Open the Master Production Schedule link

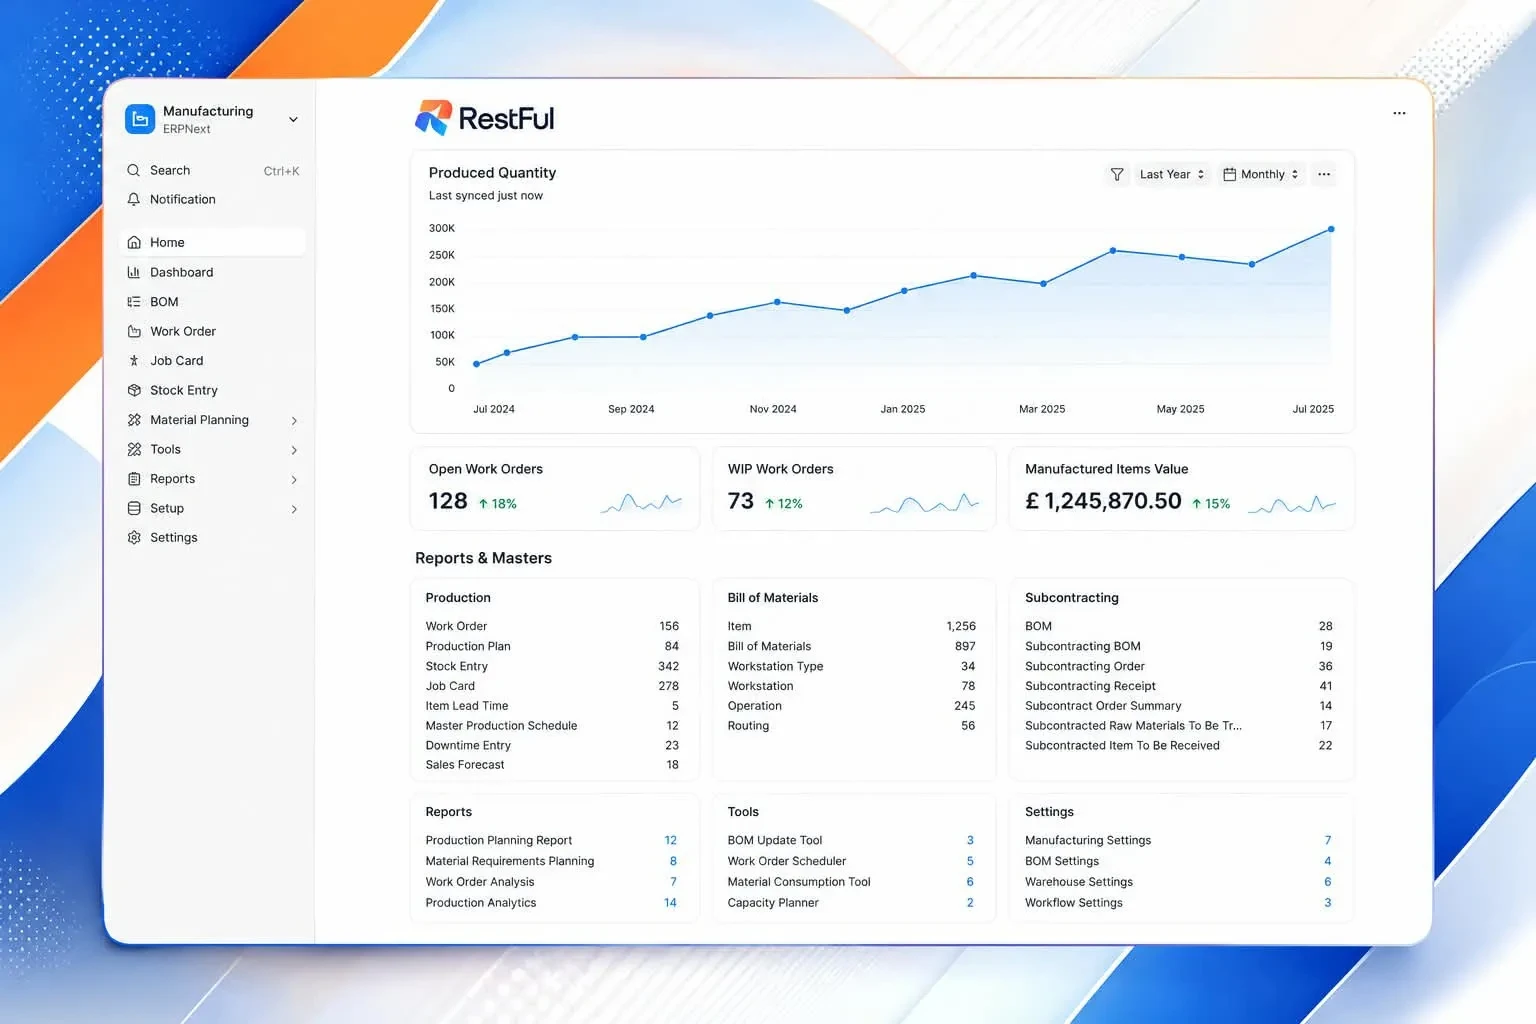501,726
